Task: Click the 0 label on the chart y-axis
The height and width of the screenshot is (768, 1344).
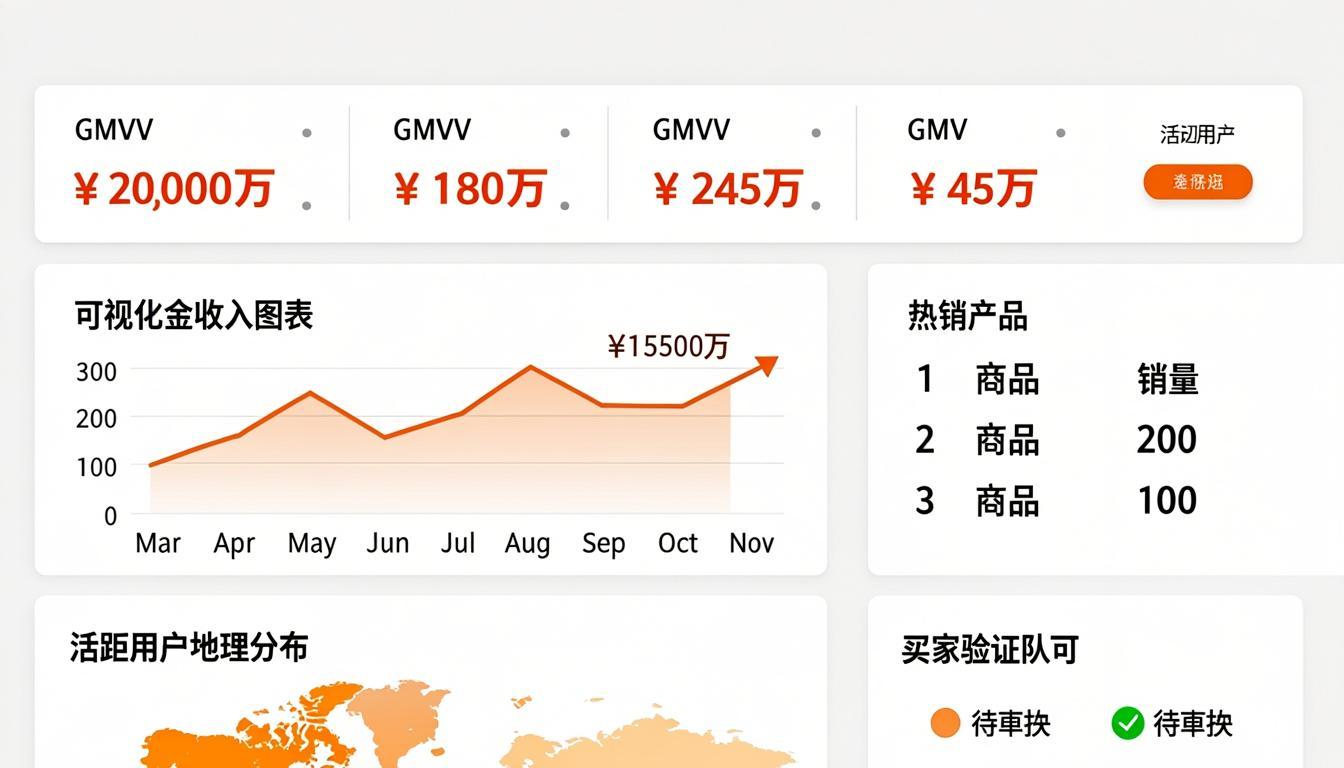Action: (x=110, y=516)
